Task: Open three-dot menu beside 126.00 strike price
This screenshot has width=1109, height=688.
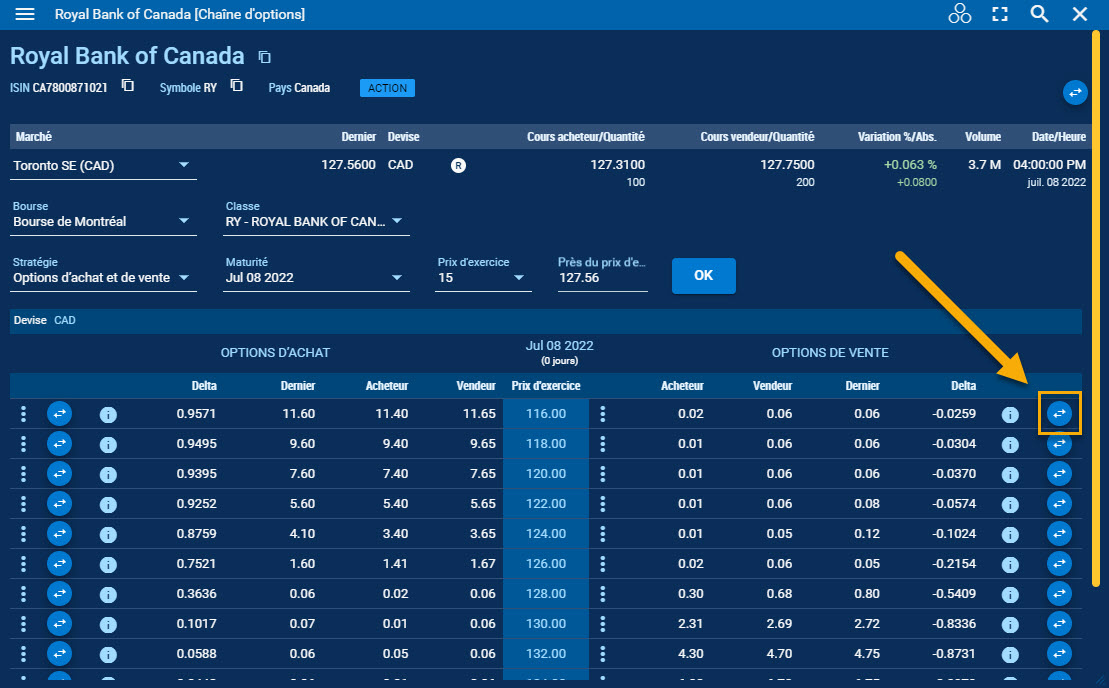Action: 602,564
